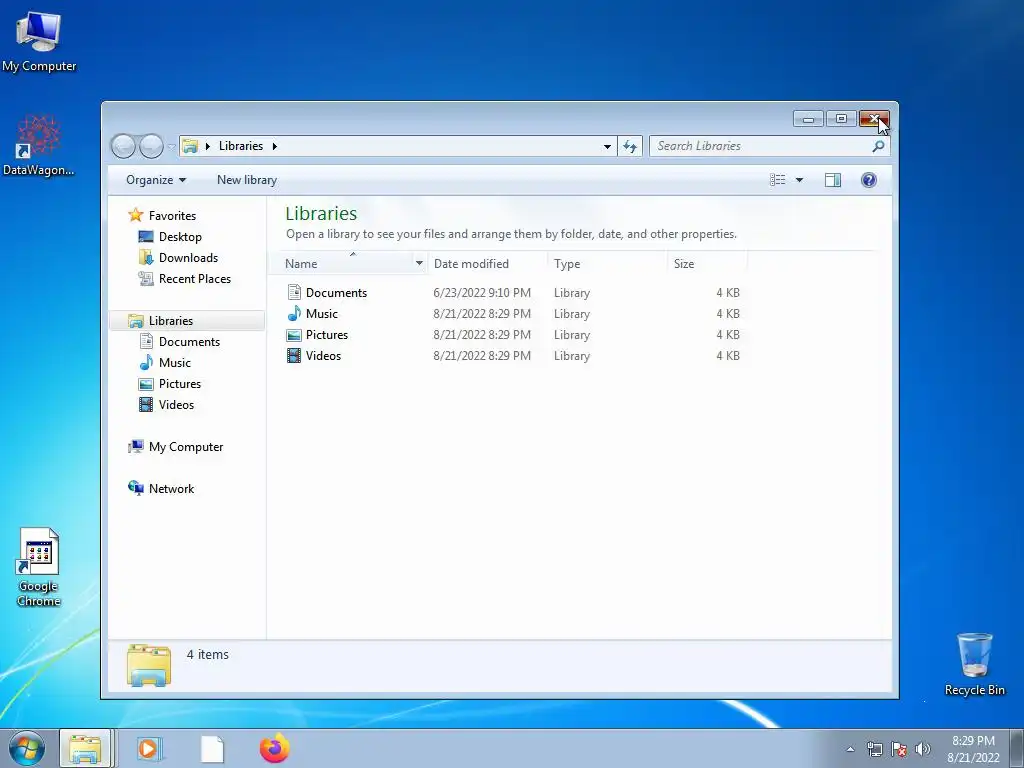
Task: Open the Help icon in toolbar
Action: [x=869, y=180]
